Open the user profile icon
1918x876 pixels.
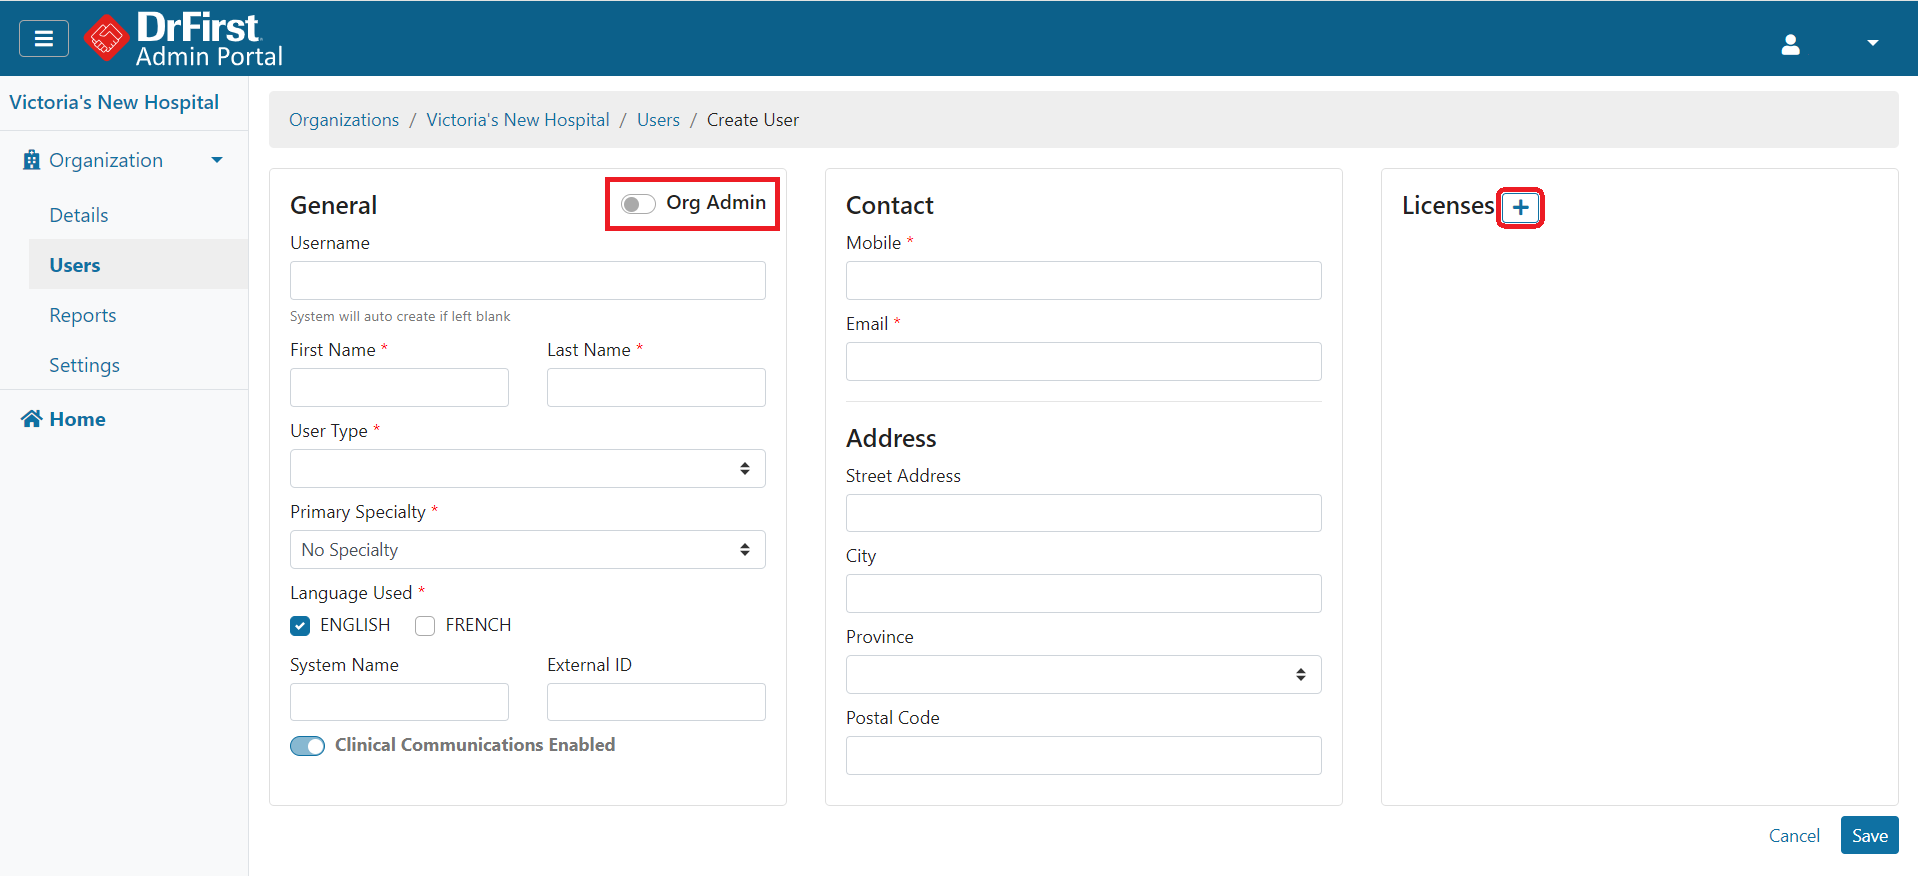click(x=1790, y=44)
